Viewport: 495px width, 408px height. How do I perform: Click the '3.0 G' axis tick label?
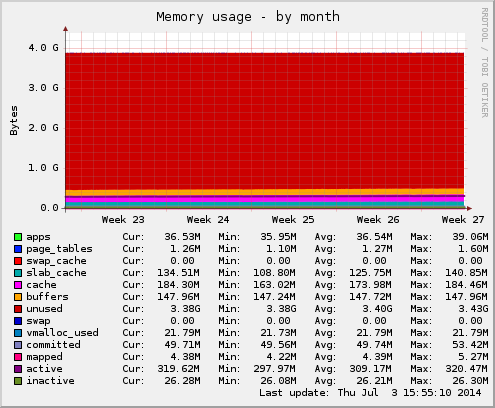[x=43, y=88]
